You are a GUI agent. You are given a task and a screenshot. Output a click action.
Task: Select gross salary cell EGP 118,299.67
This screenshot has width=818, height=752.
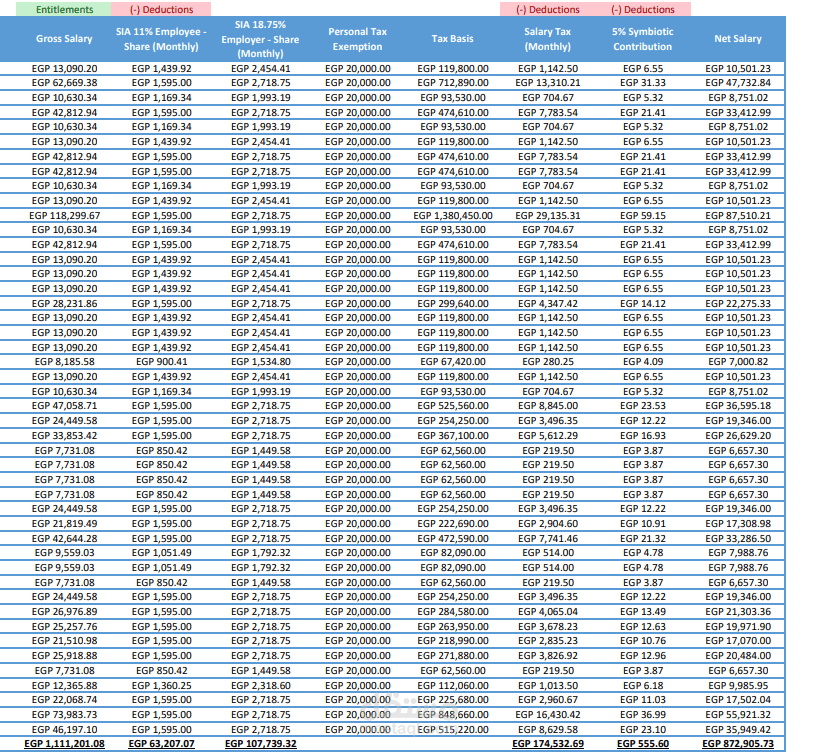(64, 216)
